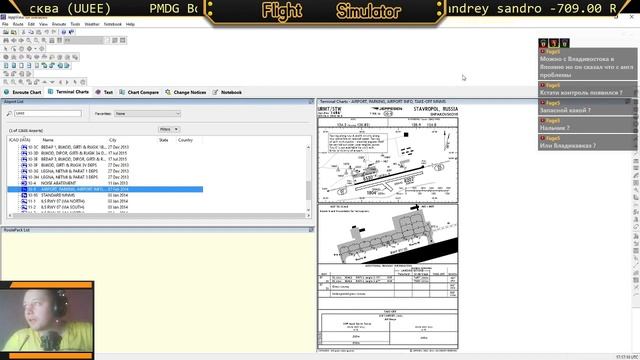Click the Paste icon in top toolbar
The width and height of the screenshot is (640, 360).
pyautogui.click(x=38, y=32)
